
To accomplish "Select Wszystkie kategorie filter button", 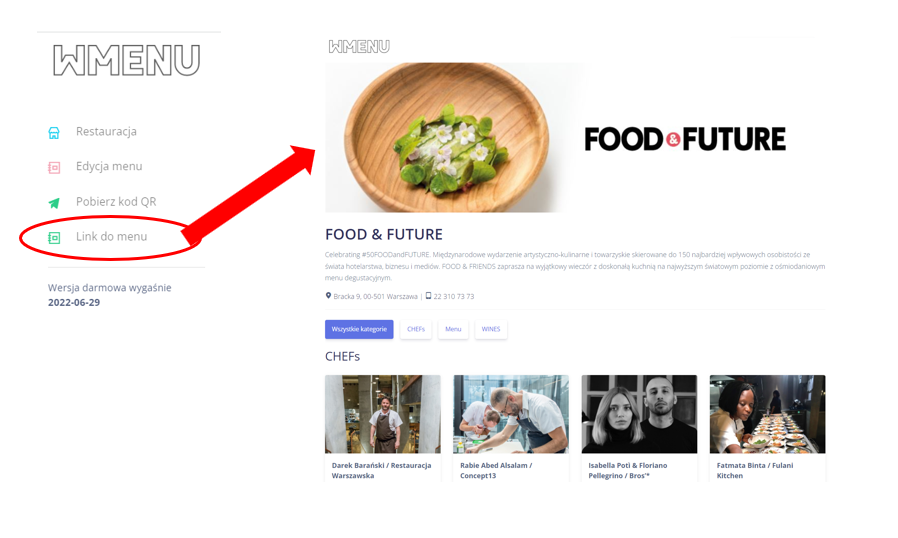I will click(x=359, y=329).
